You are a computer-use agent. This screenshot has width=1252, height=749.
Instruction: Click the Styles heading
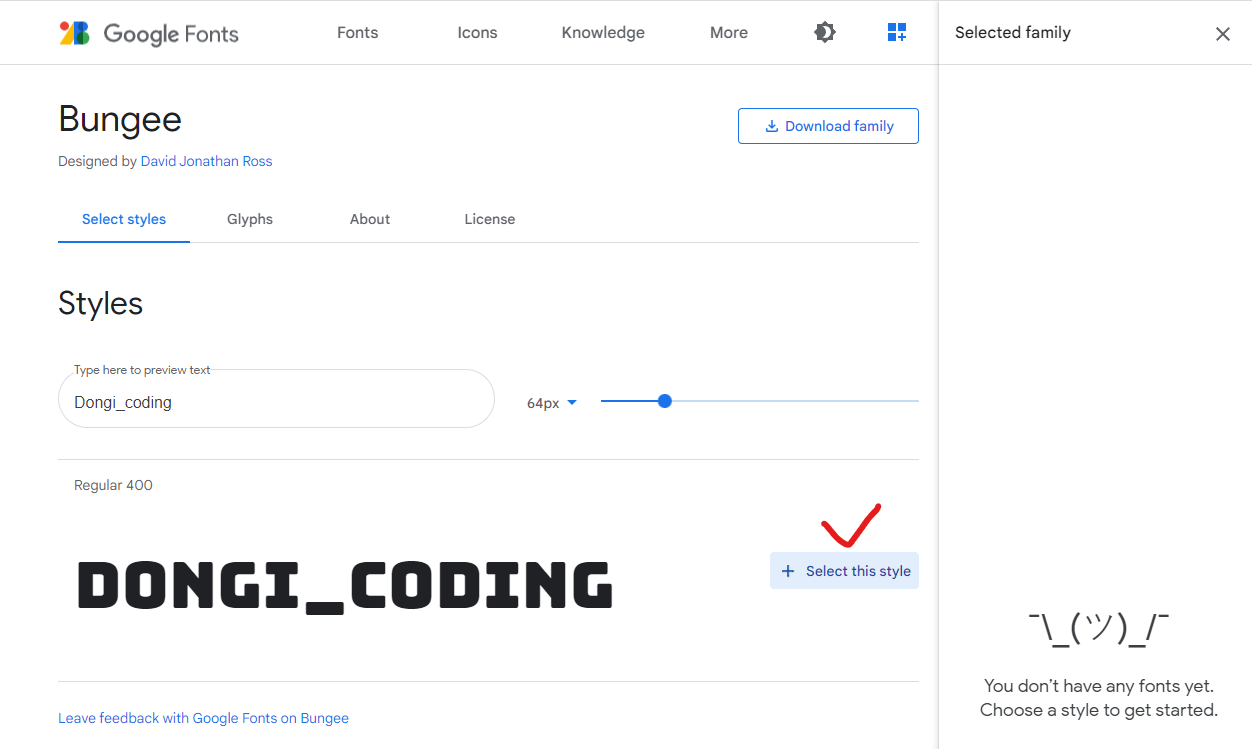[x=100, y=303]
